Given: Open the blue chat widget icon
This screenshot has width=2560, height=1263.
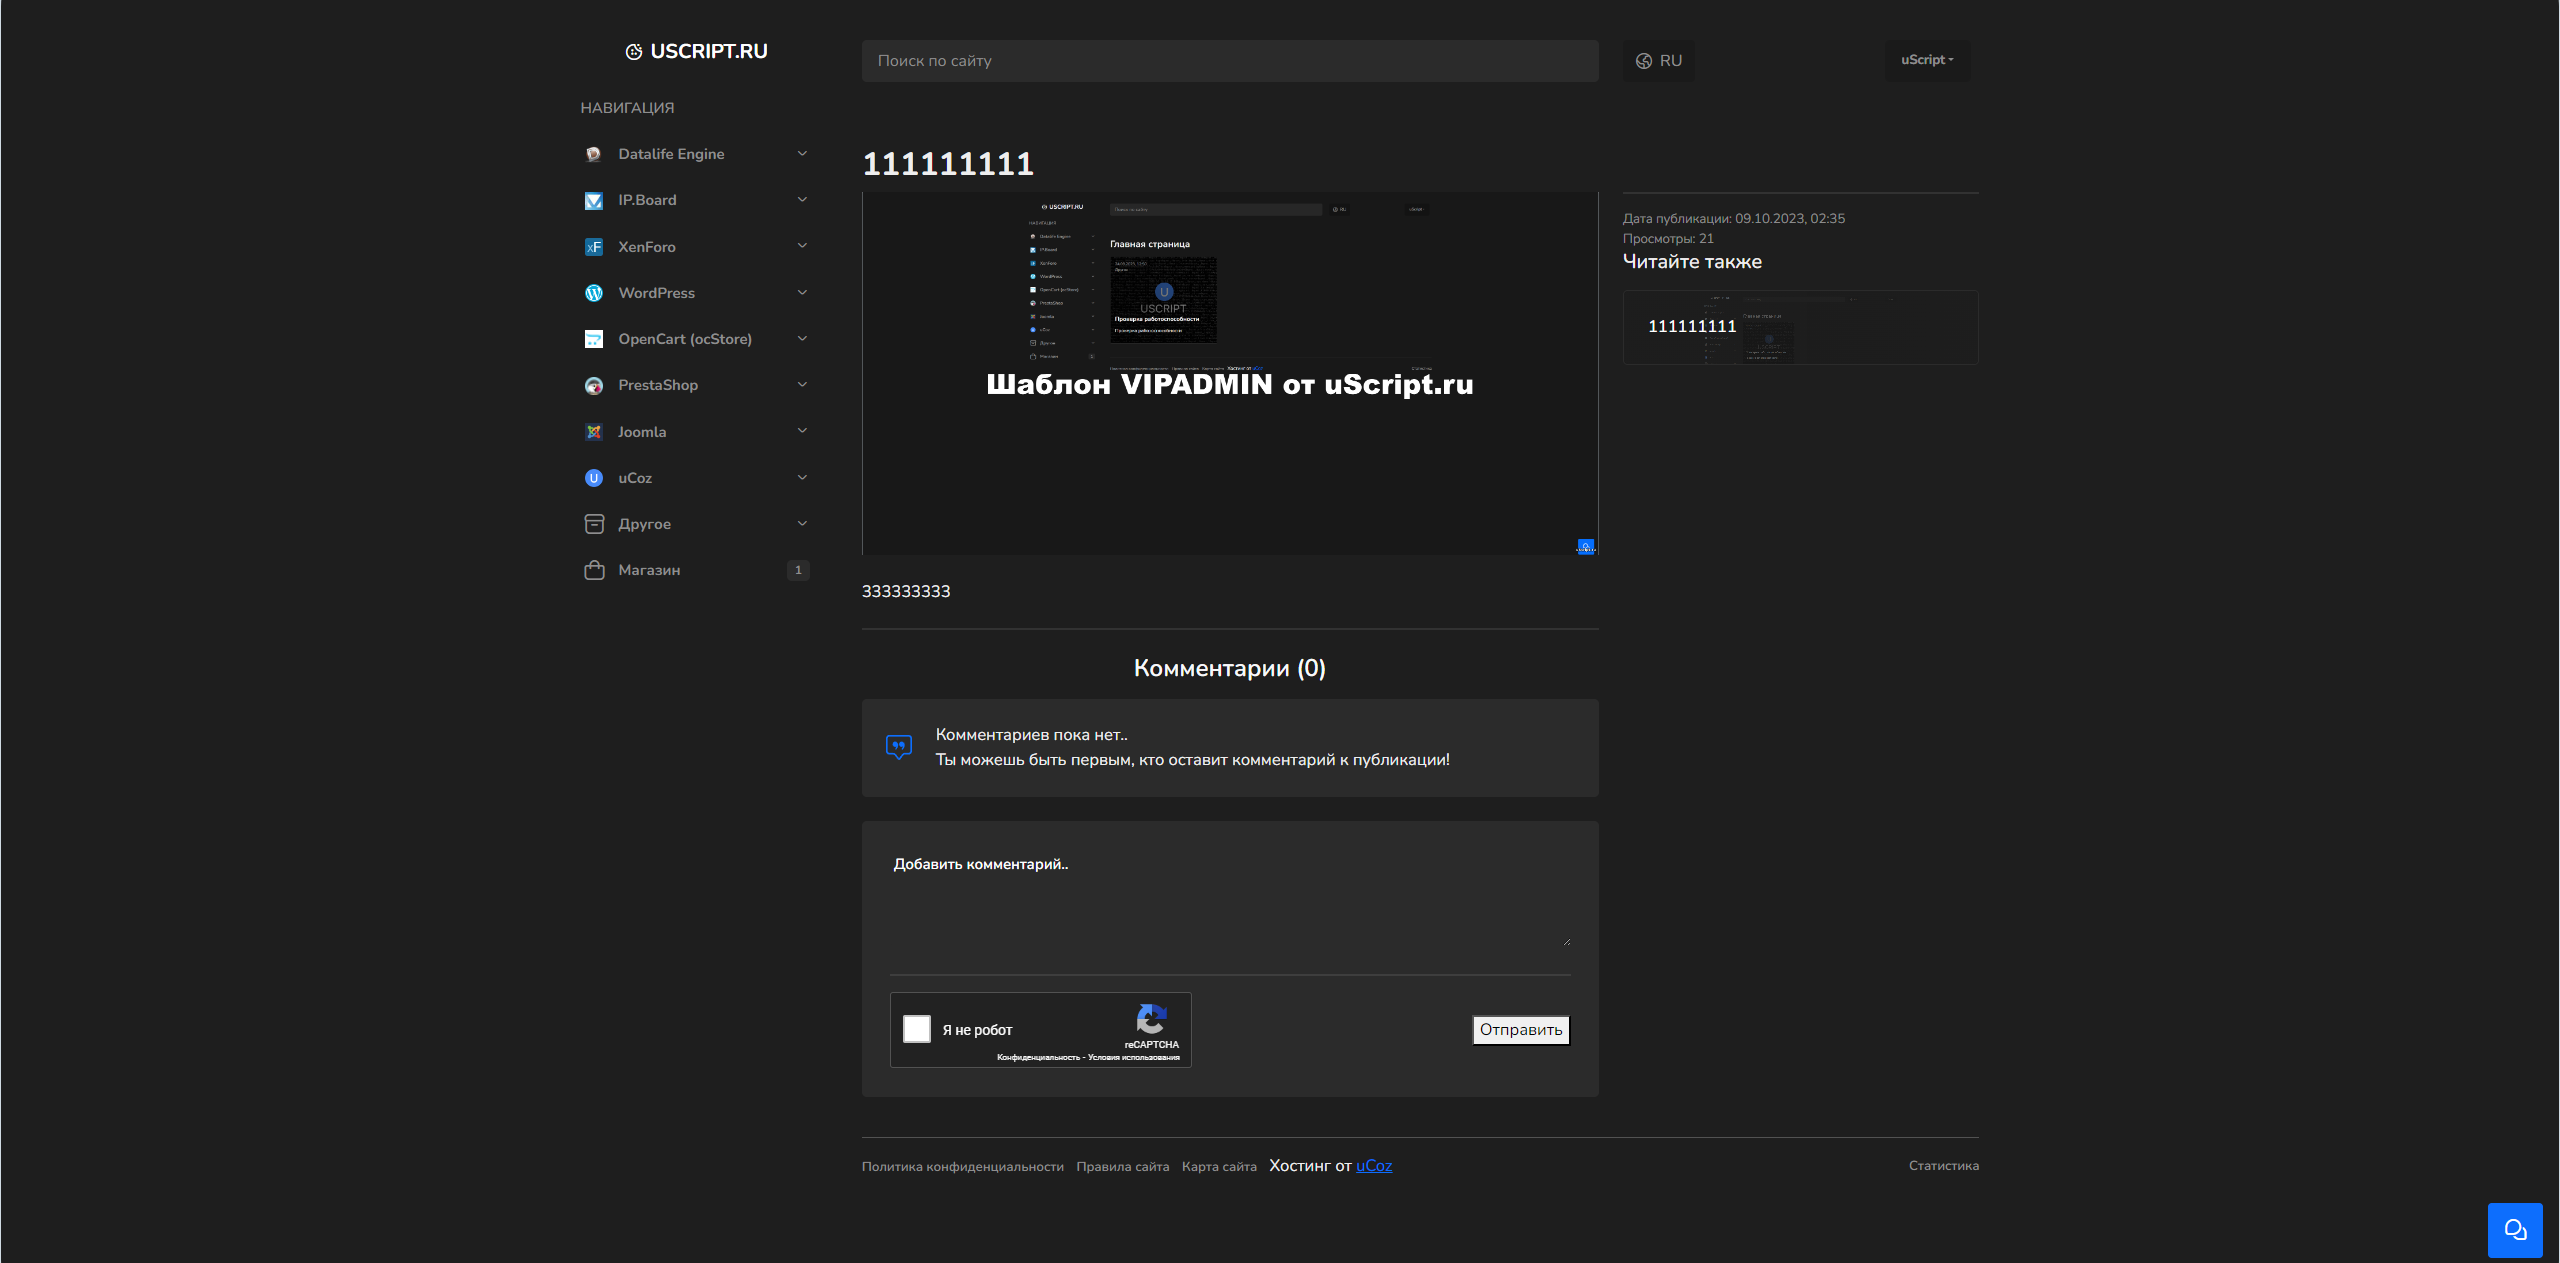Looking at the screenshot, I should 2515,1230.
